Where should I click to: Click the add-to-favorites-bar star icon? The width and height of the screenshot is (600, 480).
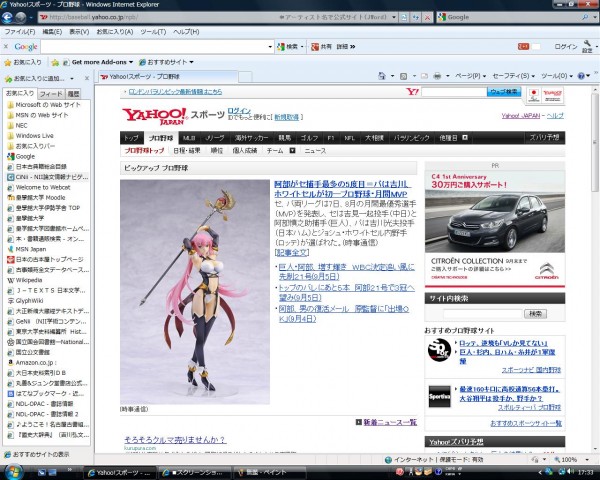[x=55, y=62]
